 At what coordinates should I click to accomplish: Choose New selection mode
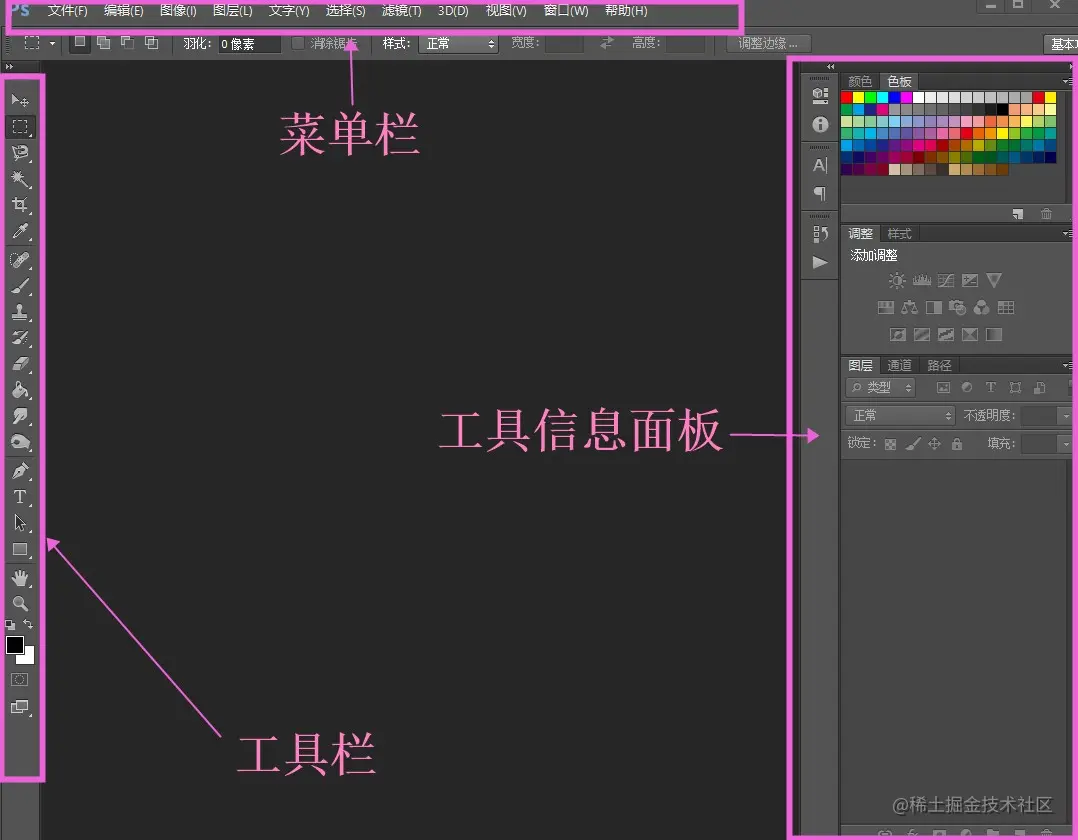pyautogui.click(x=80, y=43)
